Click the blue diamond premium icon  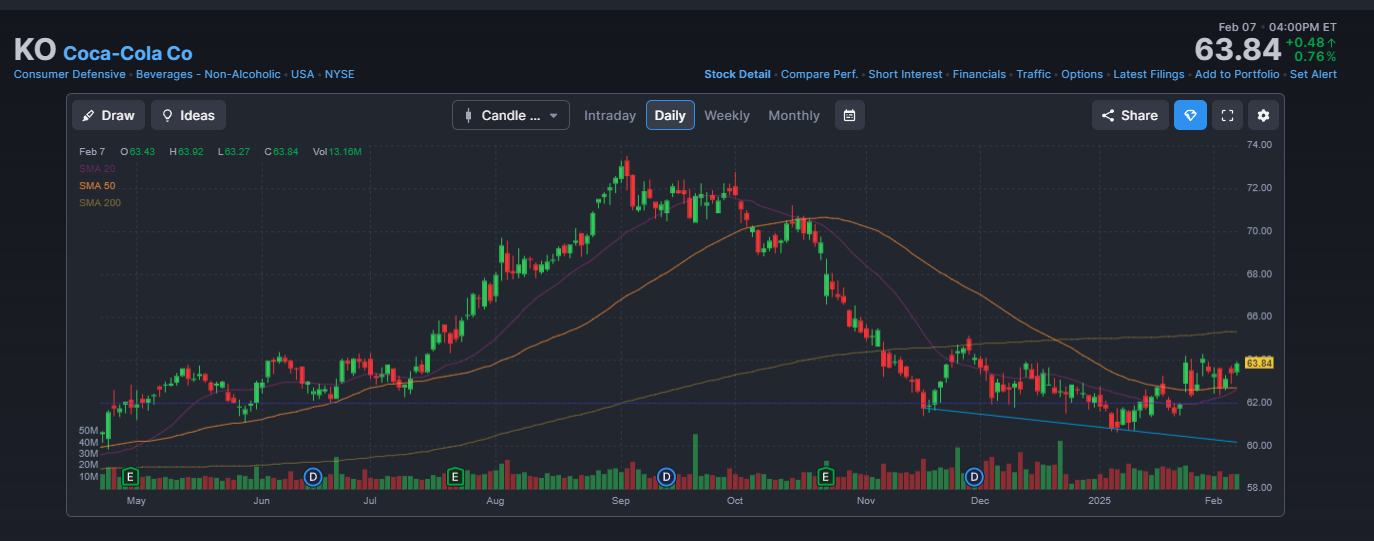click(1190, 115)
